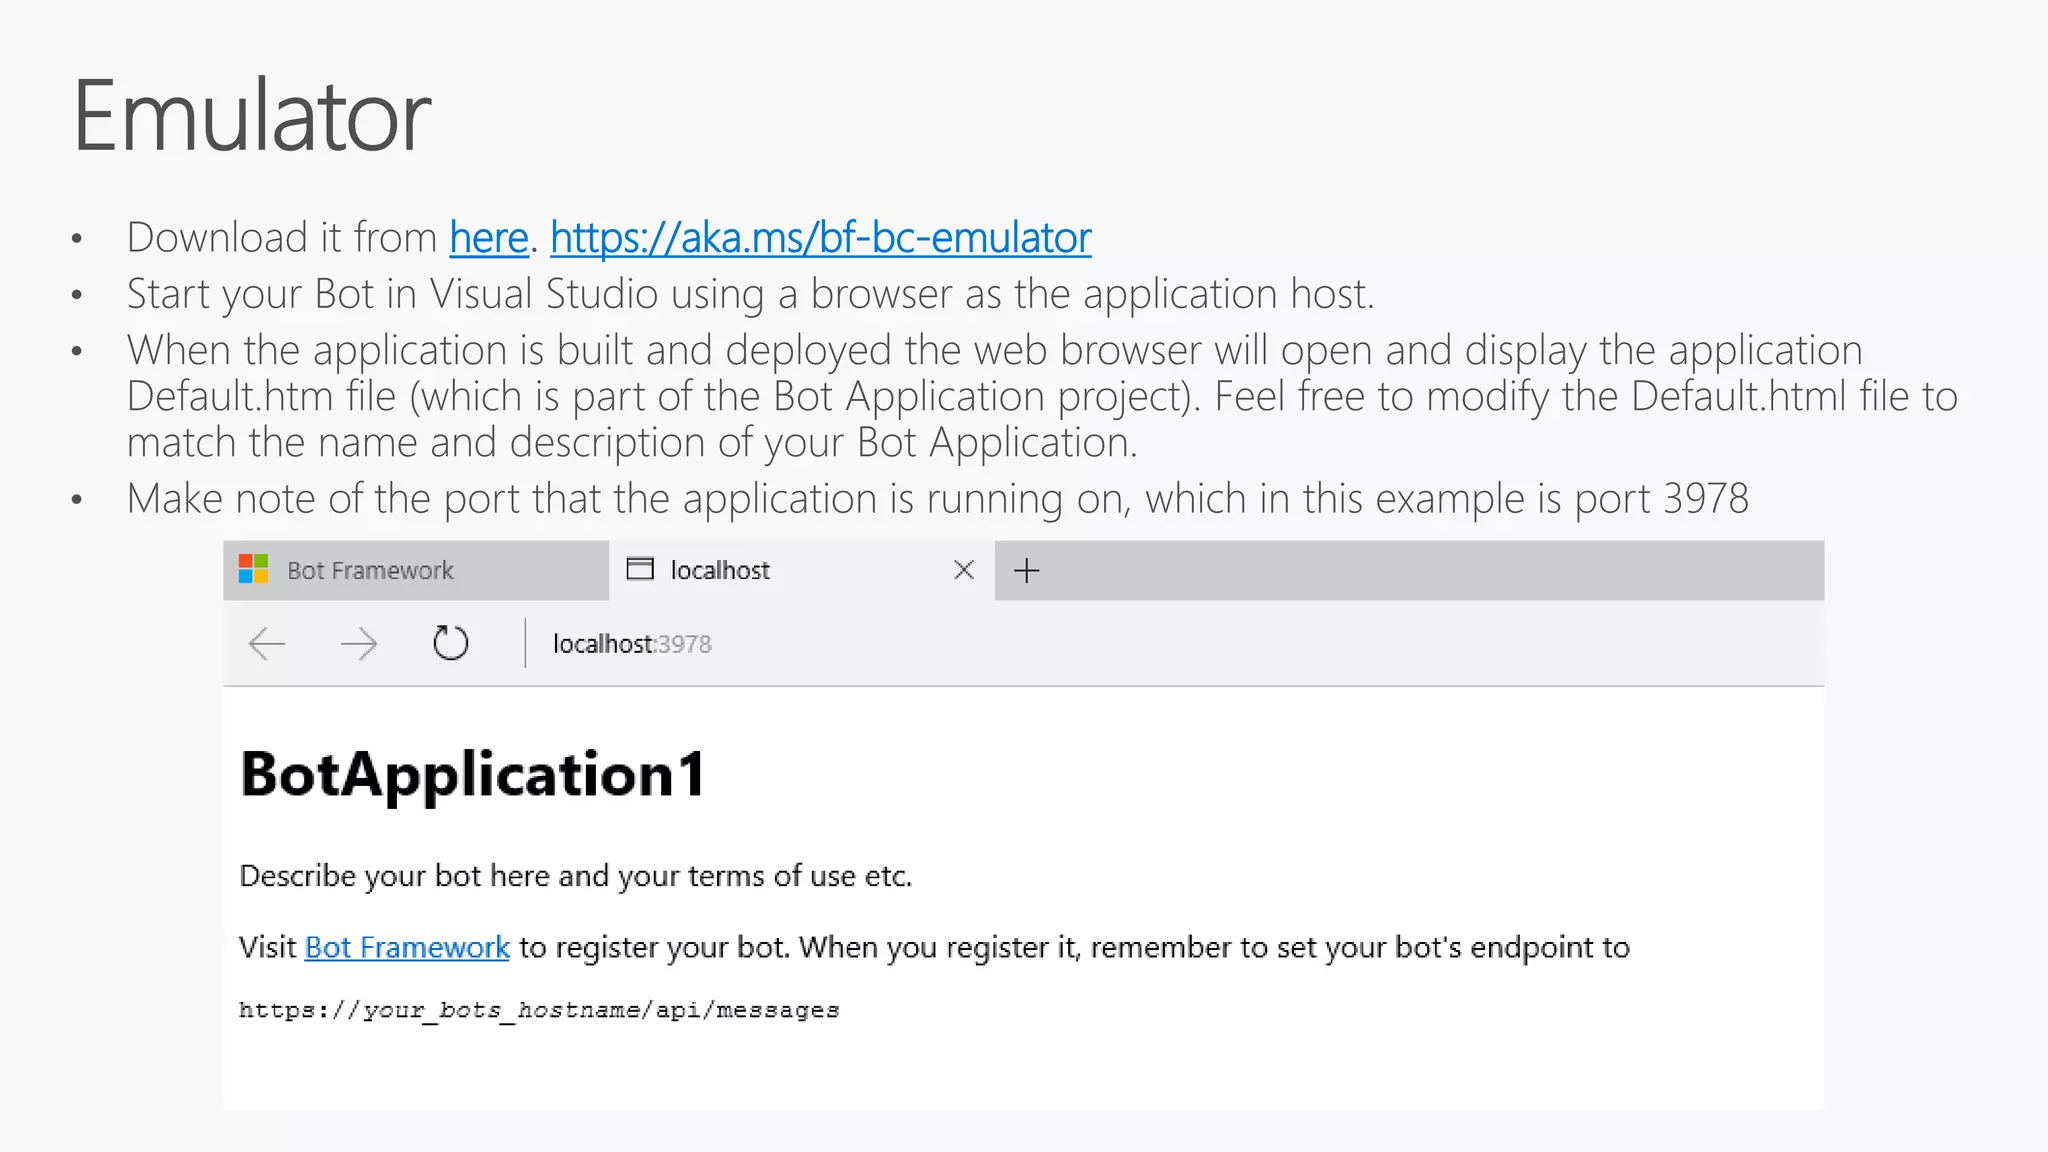2048x1152 pixels.
Task: Refresh the localhost page
Action: [x=450, y=643]
